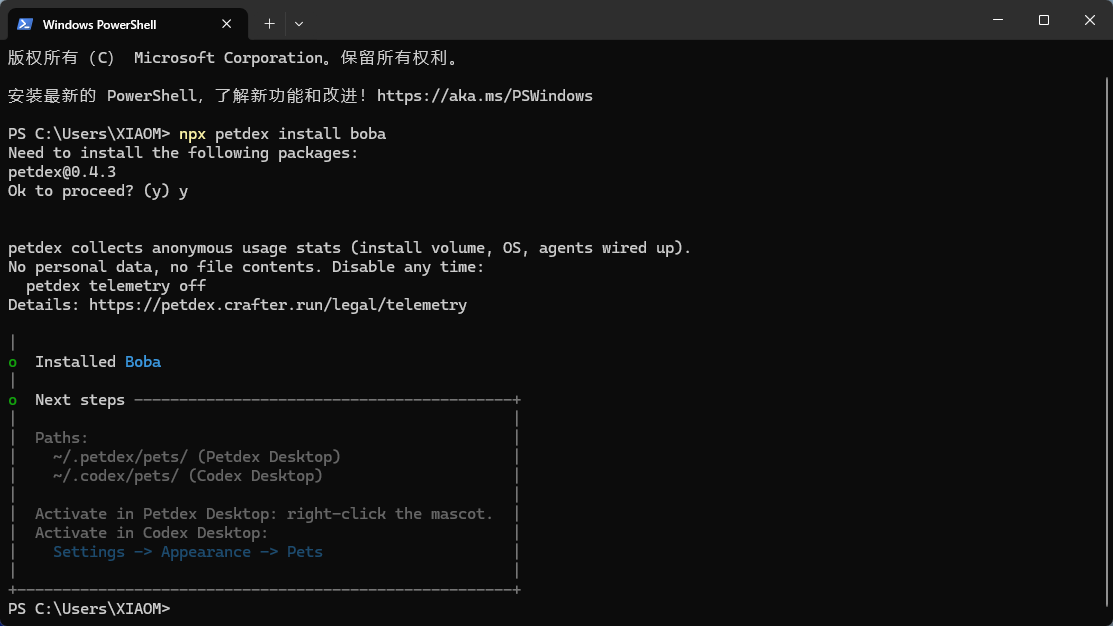Click the 'petdex telemetry off' line
Screen dimensions: 1113x626
pos(116,286)
